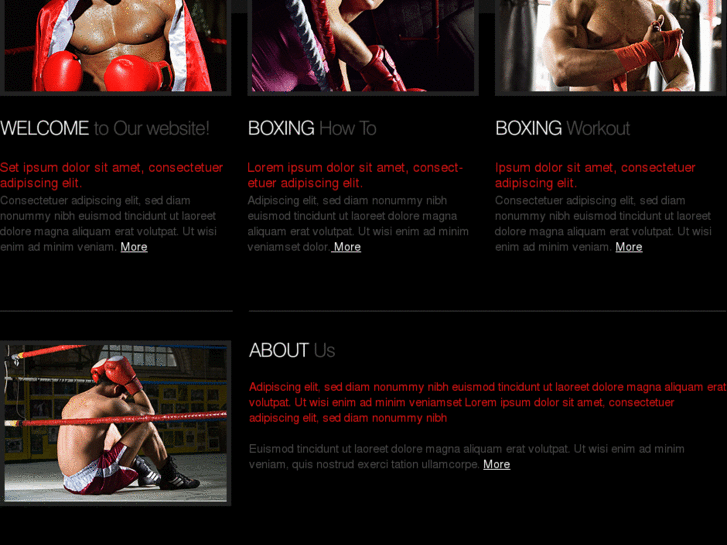Select boxer against ring ropes thumbnail

click(363, 47)
